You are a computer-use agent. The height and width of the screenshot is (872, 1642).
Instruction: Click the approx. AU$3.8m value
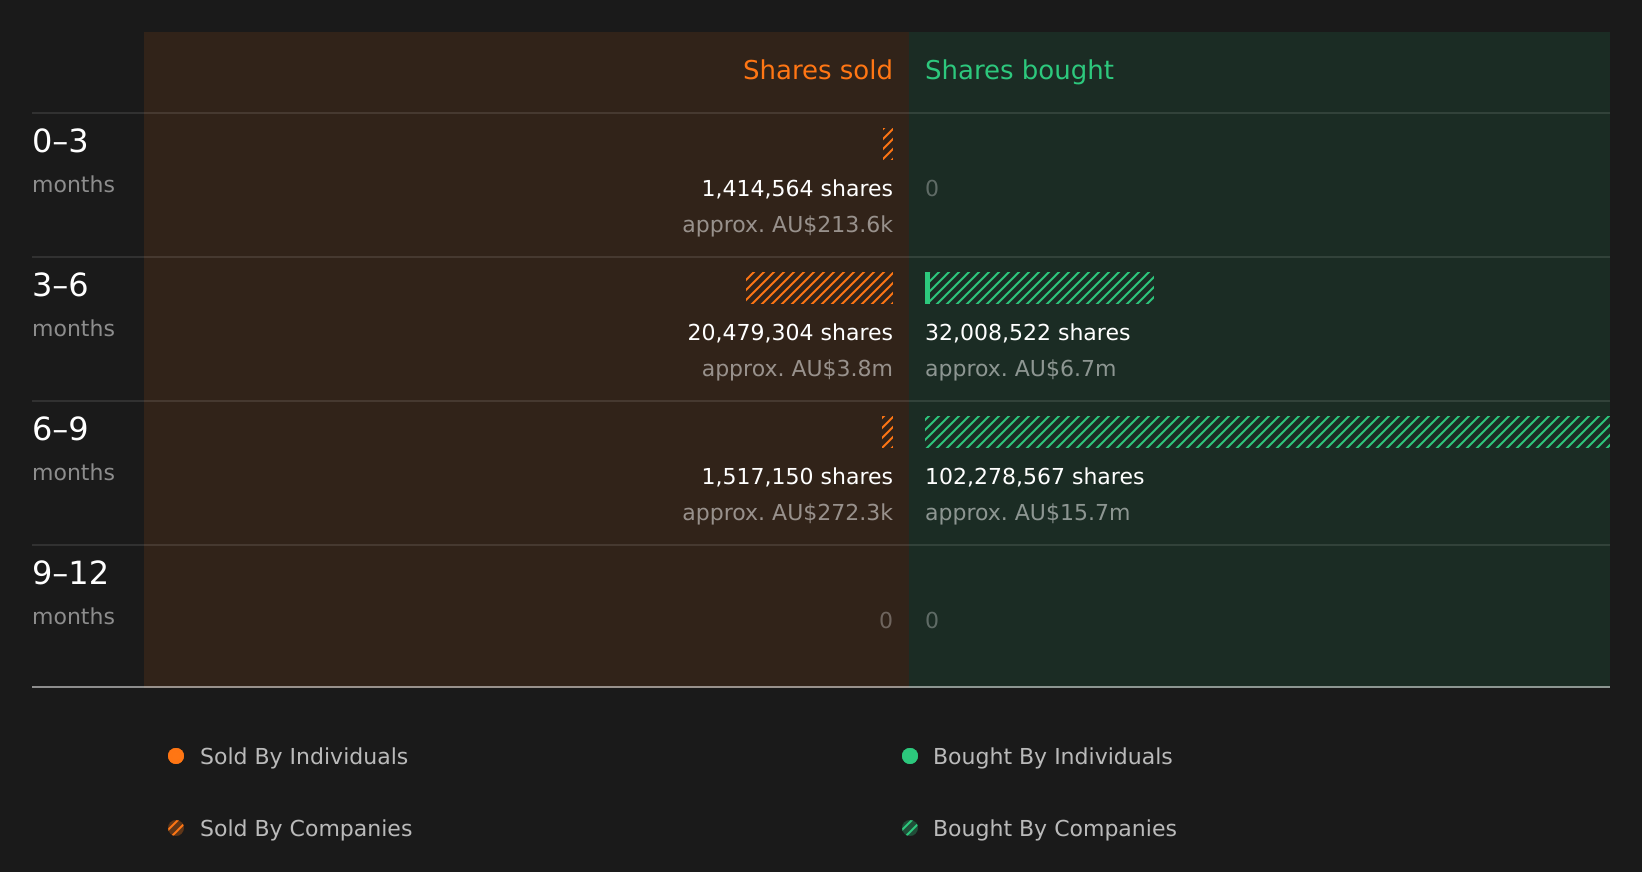click(x=797, y=369)
